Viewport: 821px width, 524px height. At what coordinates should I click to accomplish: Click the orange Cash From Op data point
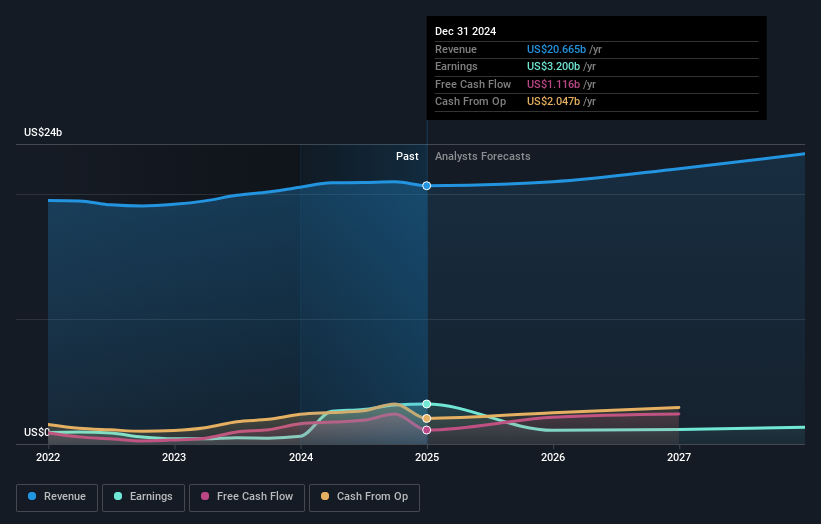tap(427, 418)
